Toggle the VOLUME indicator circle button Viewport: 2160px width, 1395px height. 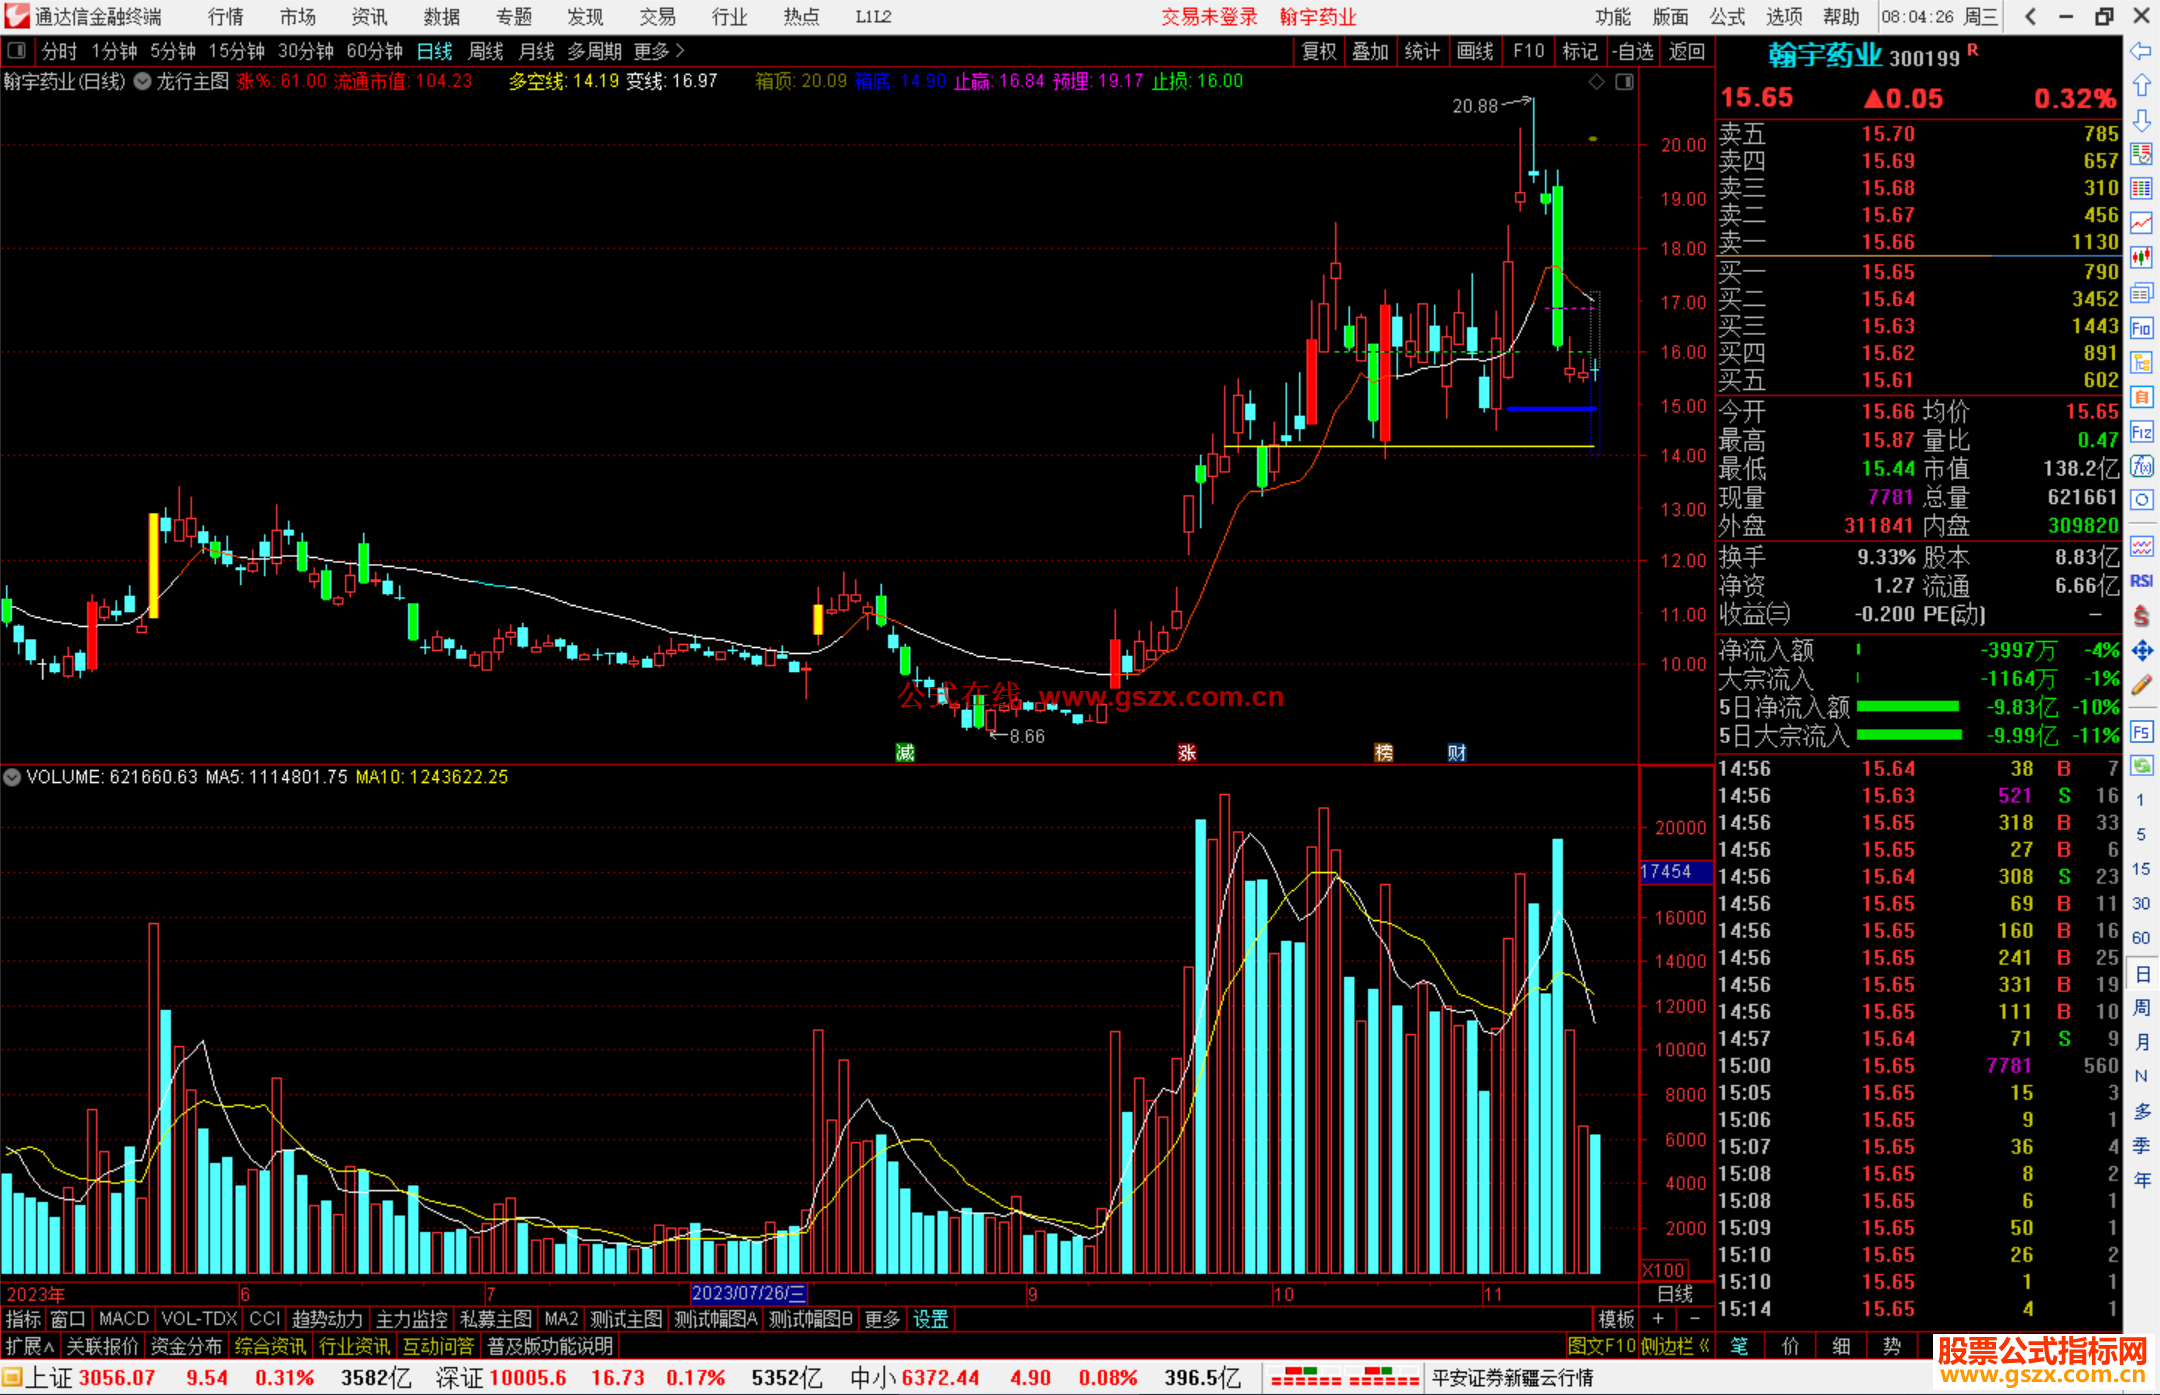12,777
